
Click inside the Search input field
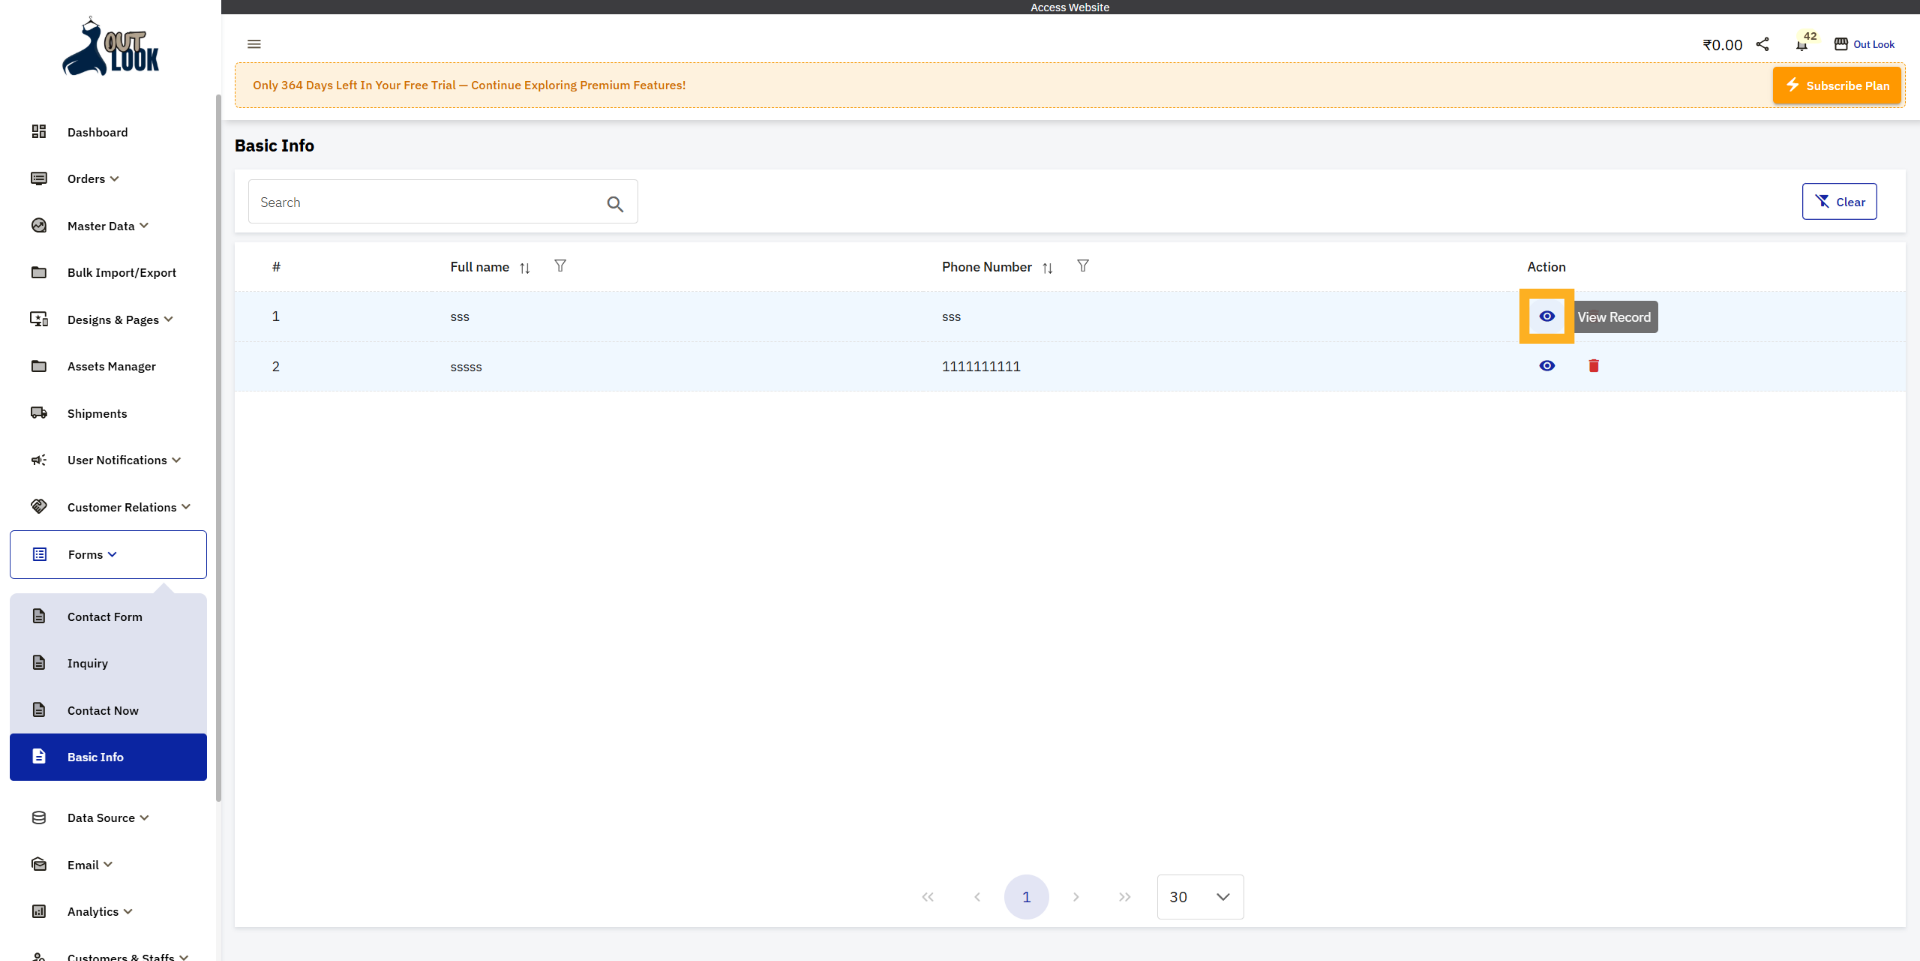(x=420, y=202)
